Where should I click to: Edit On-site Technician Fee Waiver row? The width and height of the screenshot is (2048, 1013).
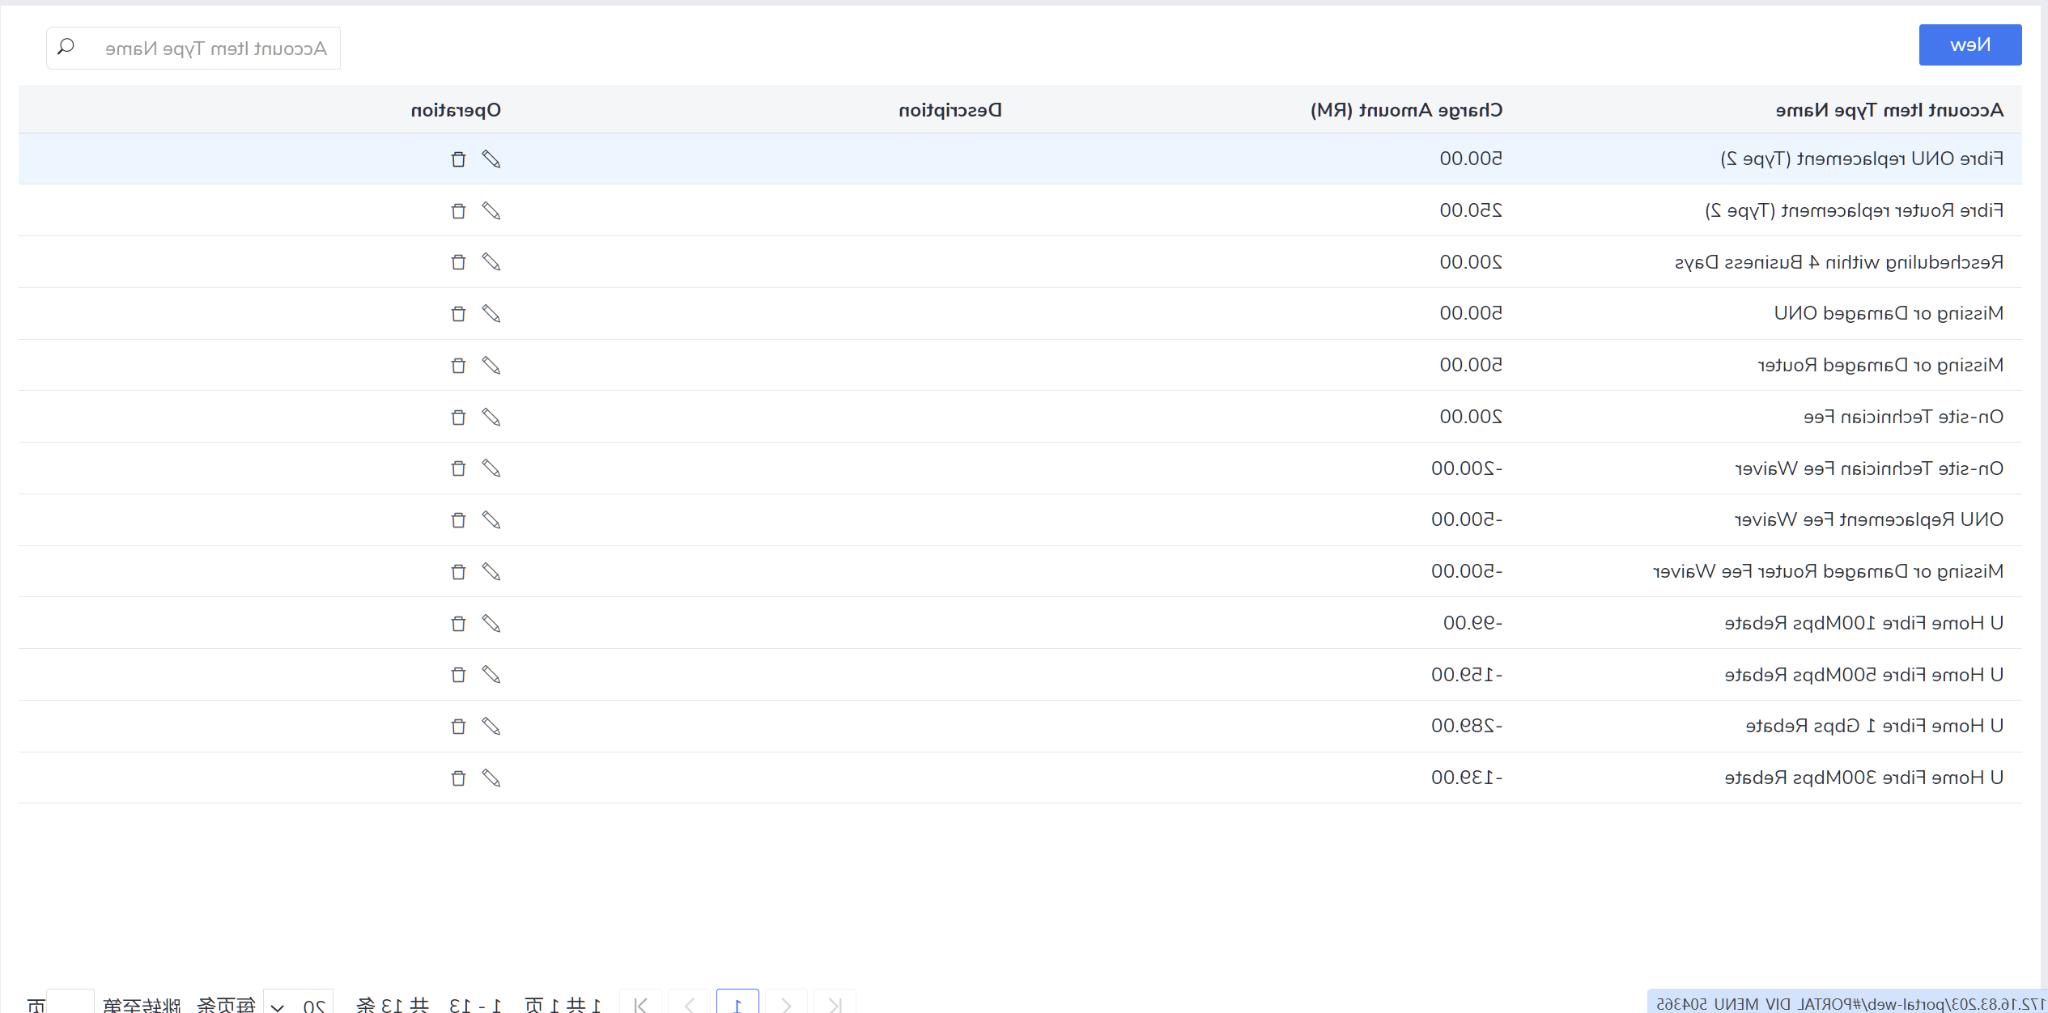(x=491, y=469)
